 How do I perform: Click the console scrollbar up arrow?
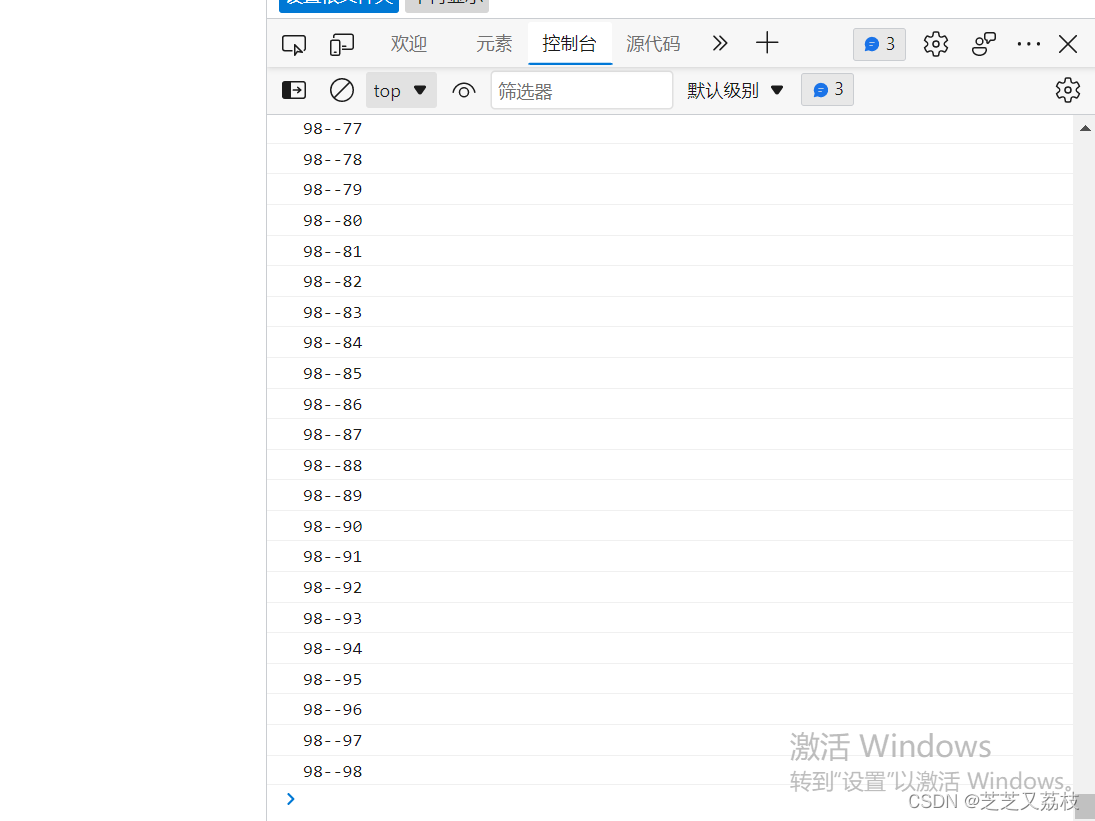tap(1085, 127)
